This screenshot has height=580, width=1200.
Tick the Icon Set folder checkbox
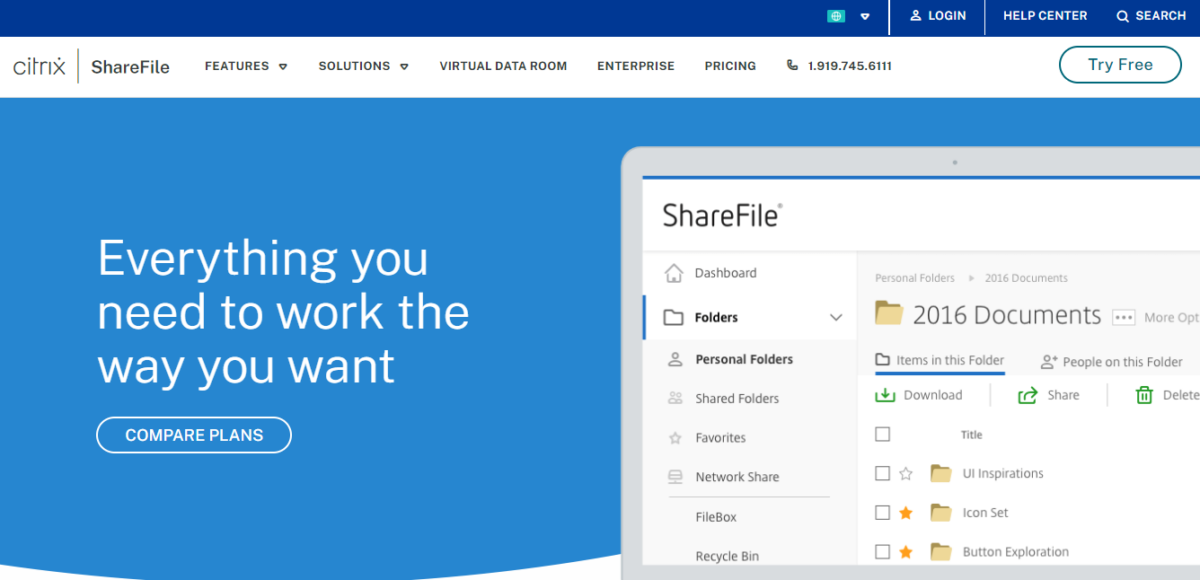[882, 513]
